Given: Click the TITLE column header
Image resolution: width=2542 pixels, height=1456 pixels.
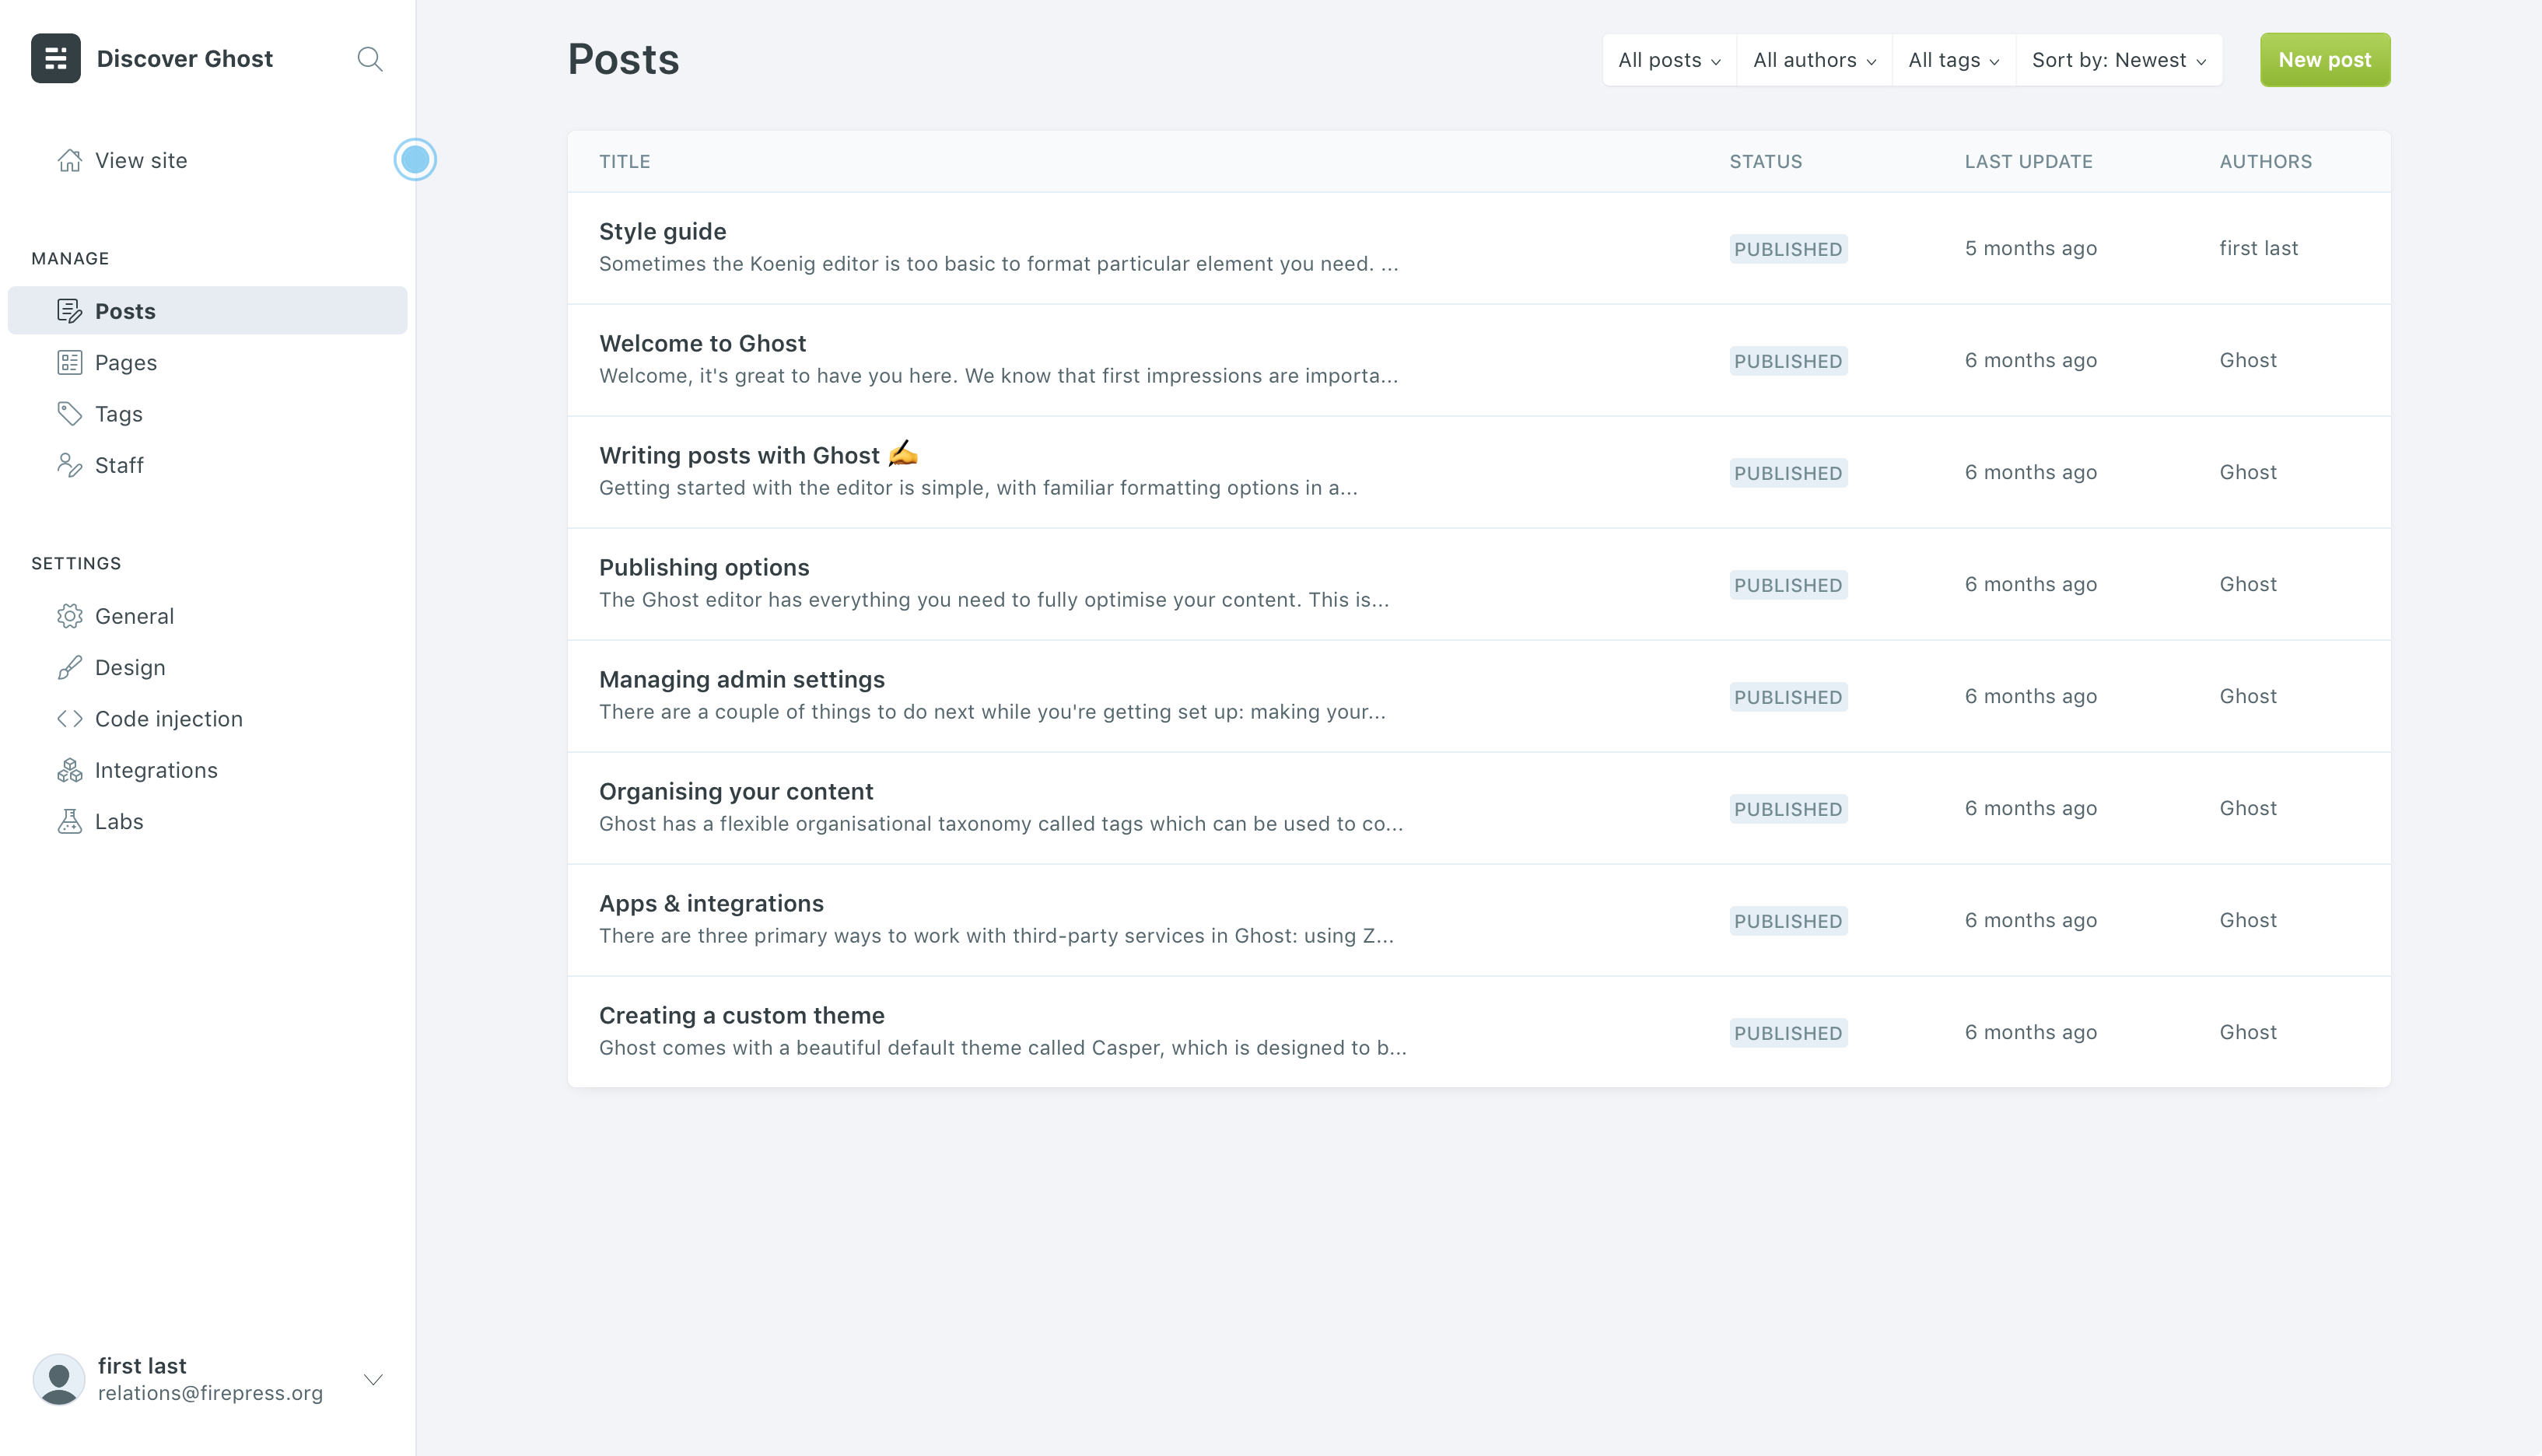Looking at the screenshot, I should [x=625, y=161].
